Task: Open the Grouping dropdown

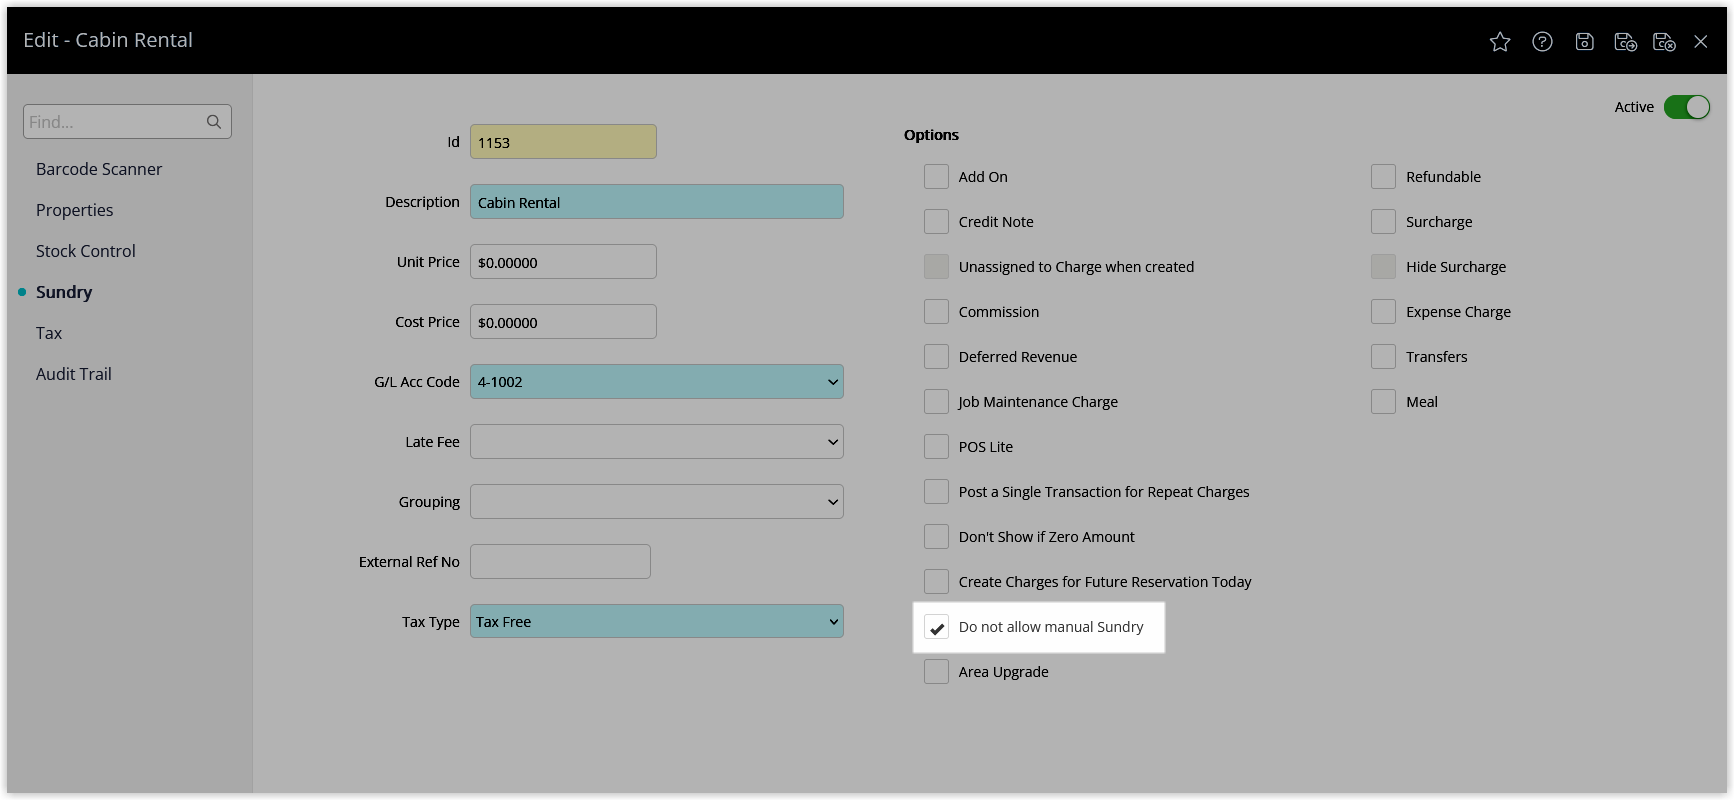Action: pos(657,502)
